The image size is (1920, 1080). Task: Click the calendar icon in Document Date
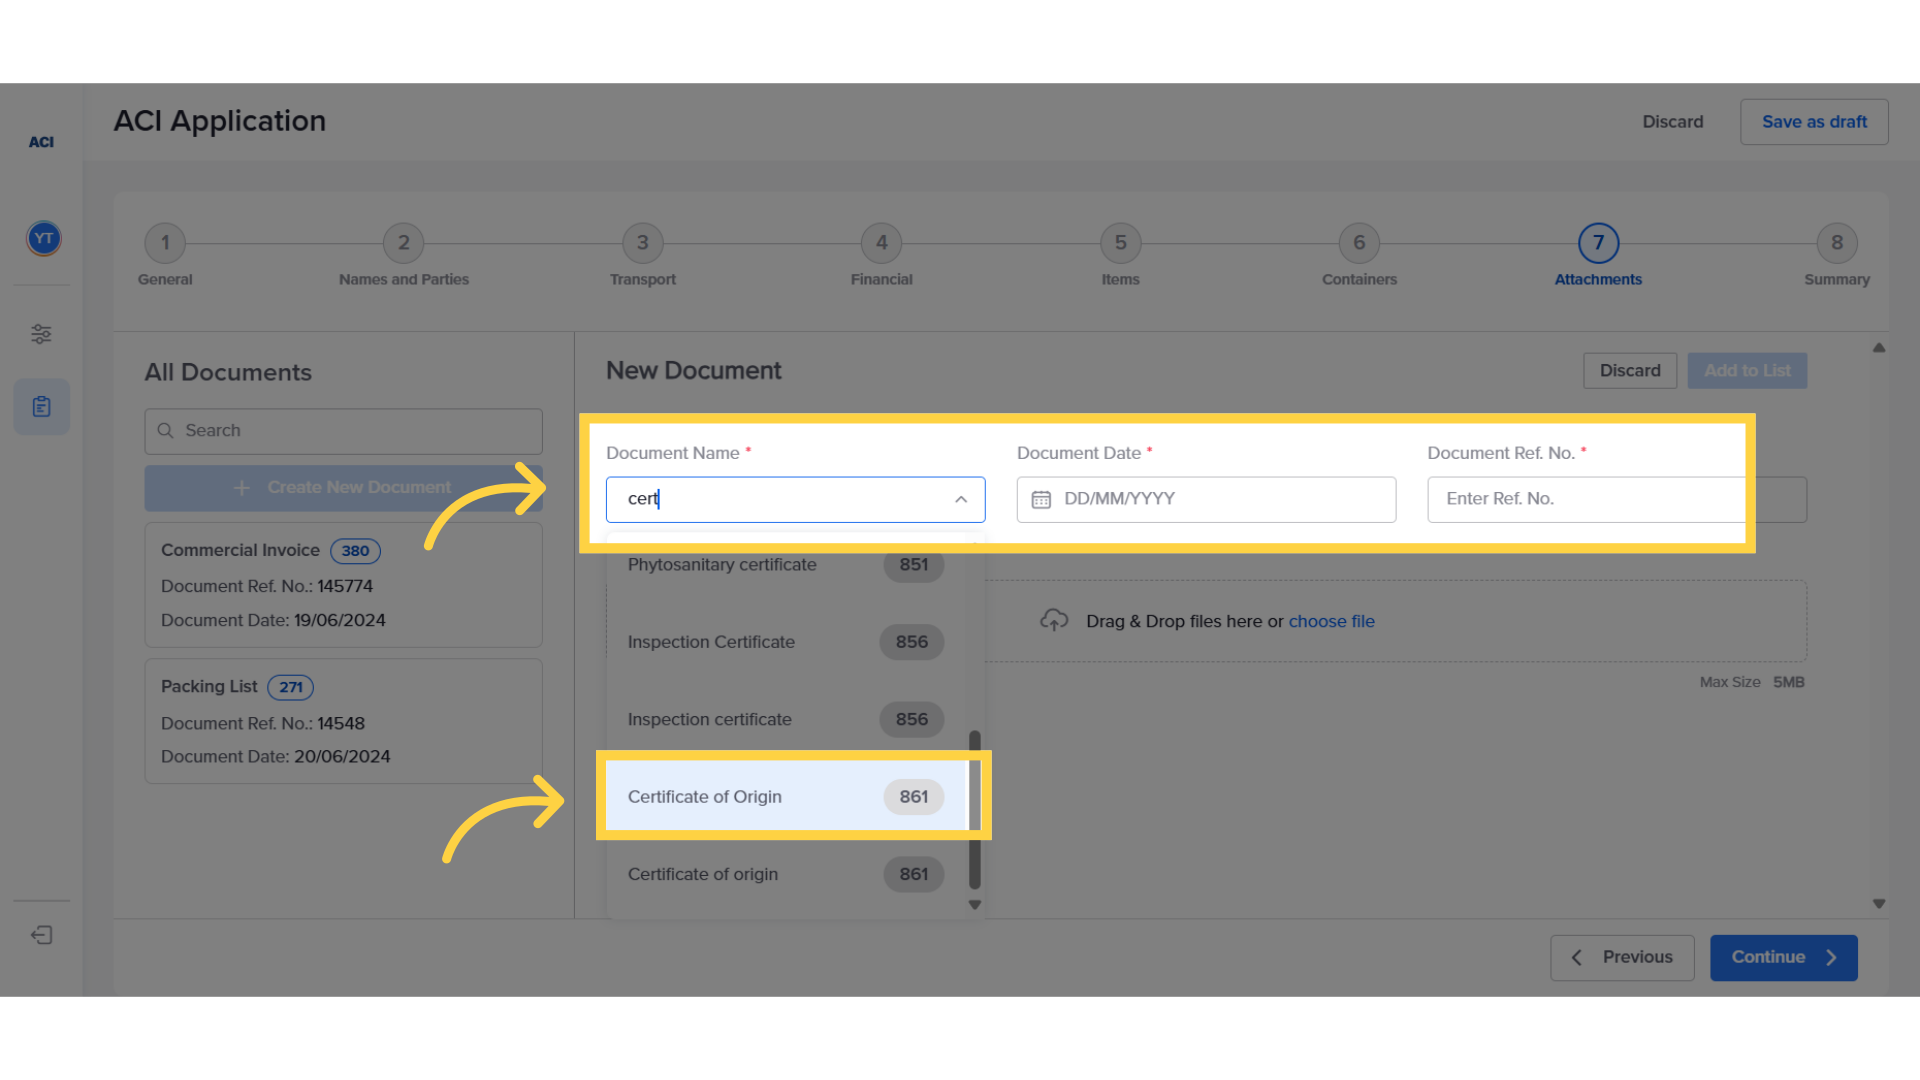click(x=1041, y=499)
